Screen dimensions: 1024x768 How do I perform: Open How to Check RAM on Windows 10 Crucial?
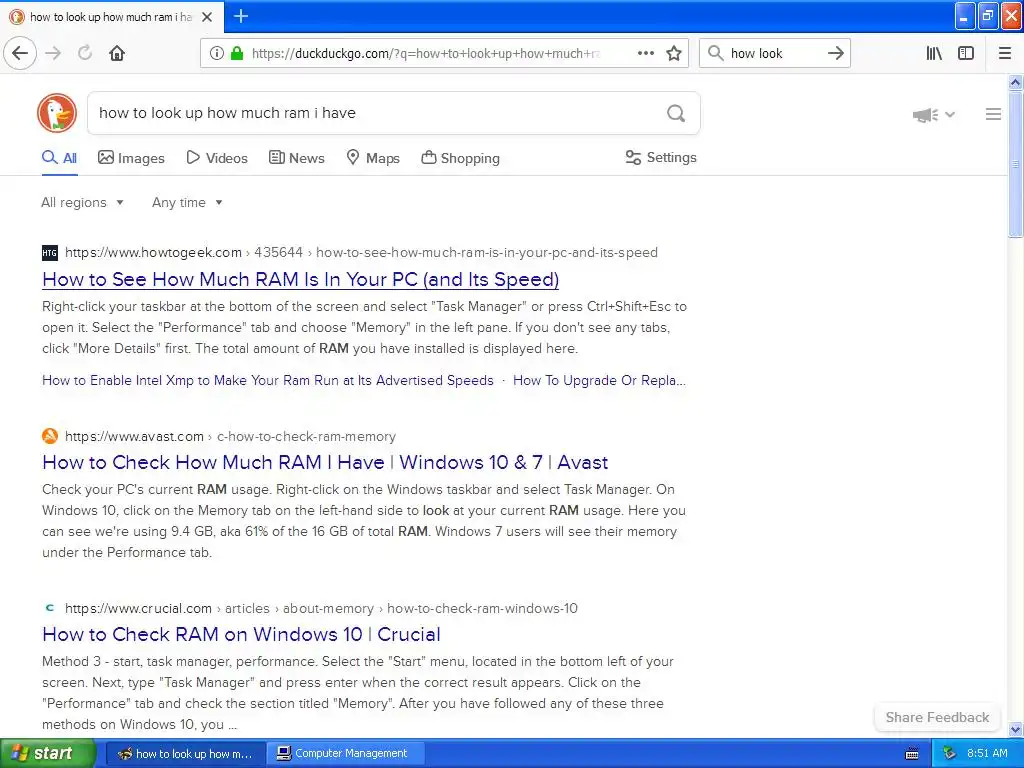click(x=242, y=634)
